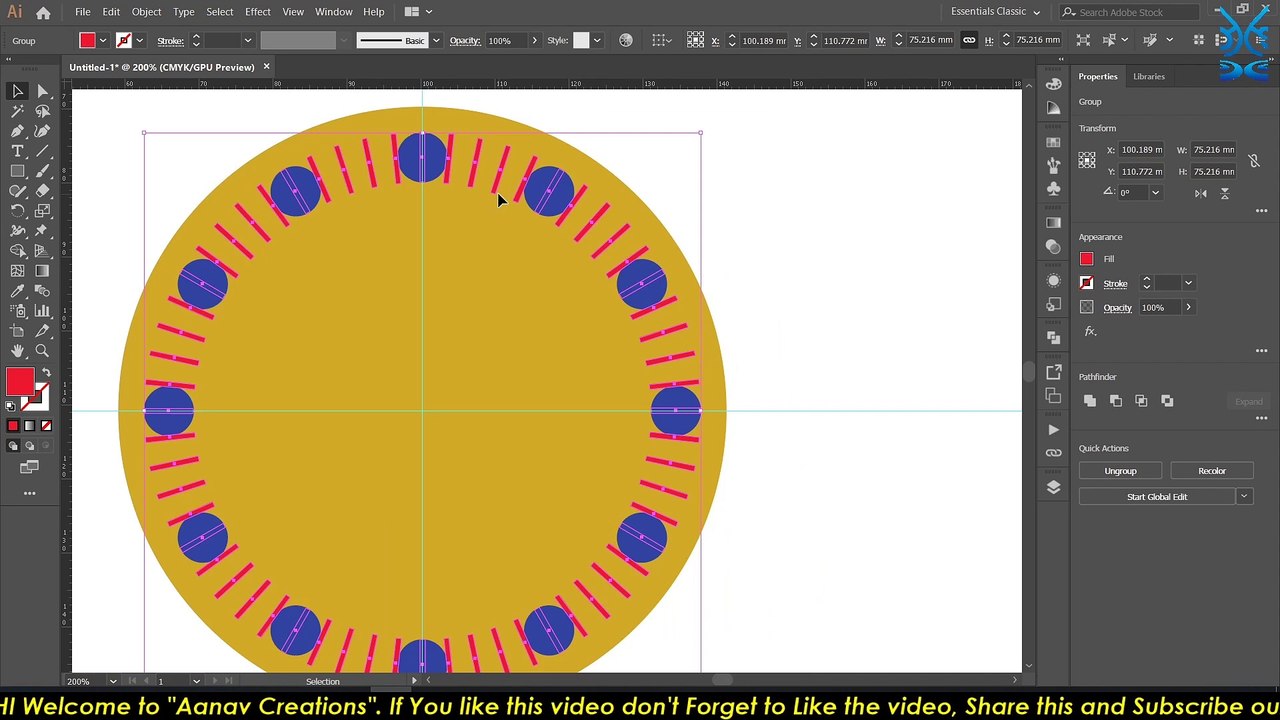This screenshot has height=720, width=1280.
Task: Select the Artboard tool
Action: tap(17, 331)
